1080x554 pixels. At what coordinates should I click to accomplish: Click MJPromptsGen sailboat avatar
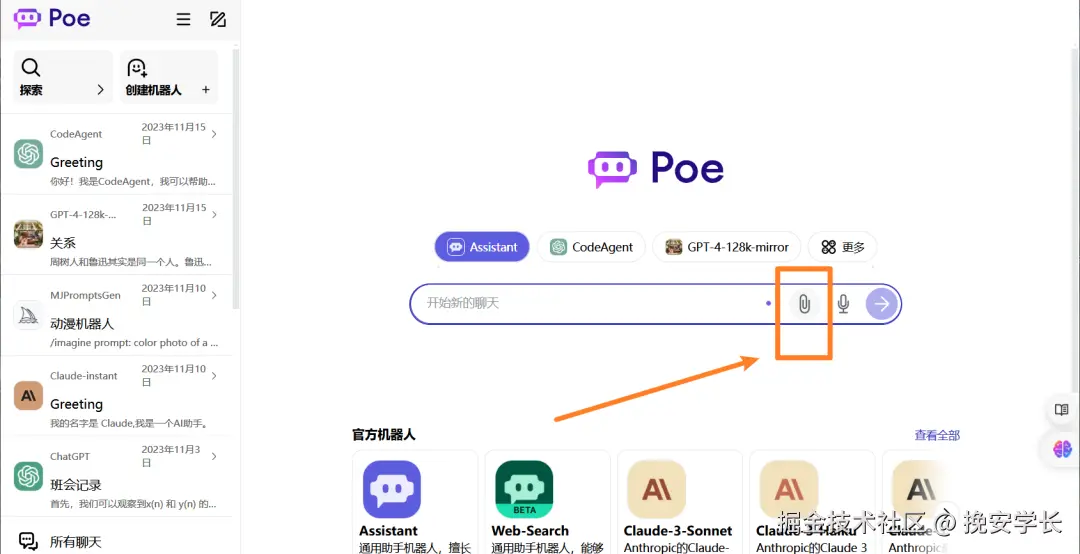pos(28,315)
